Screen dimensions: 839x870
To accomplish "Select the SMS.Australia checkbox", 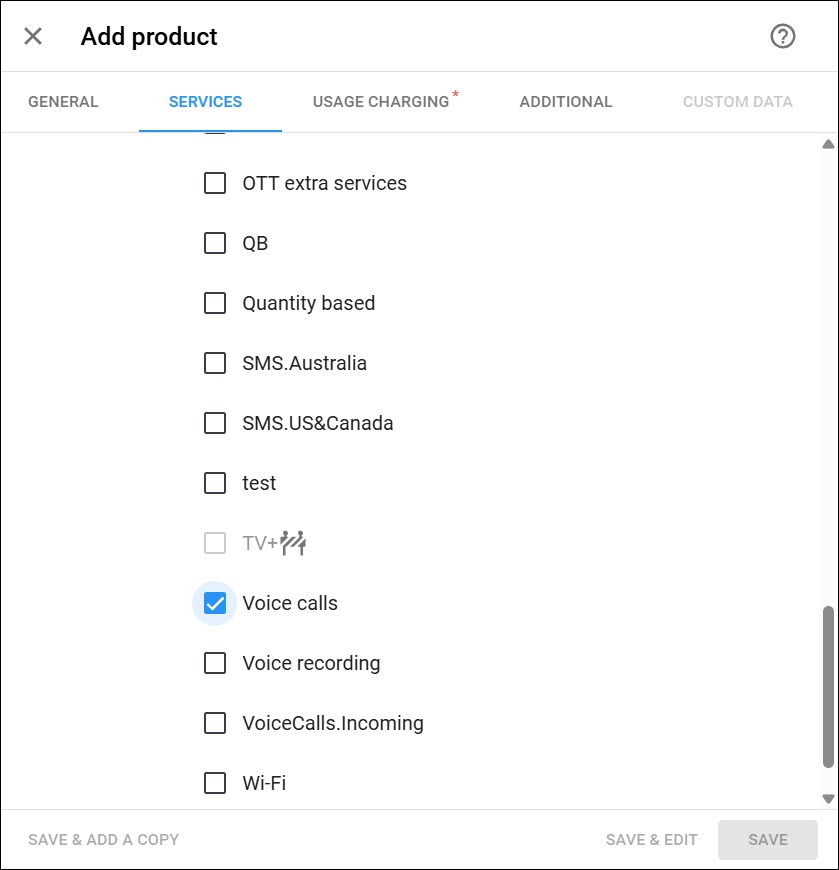I will (215, 363).
